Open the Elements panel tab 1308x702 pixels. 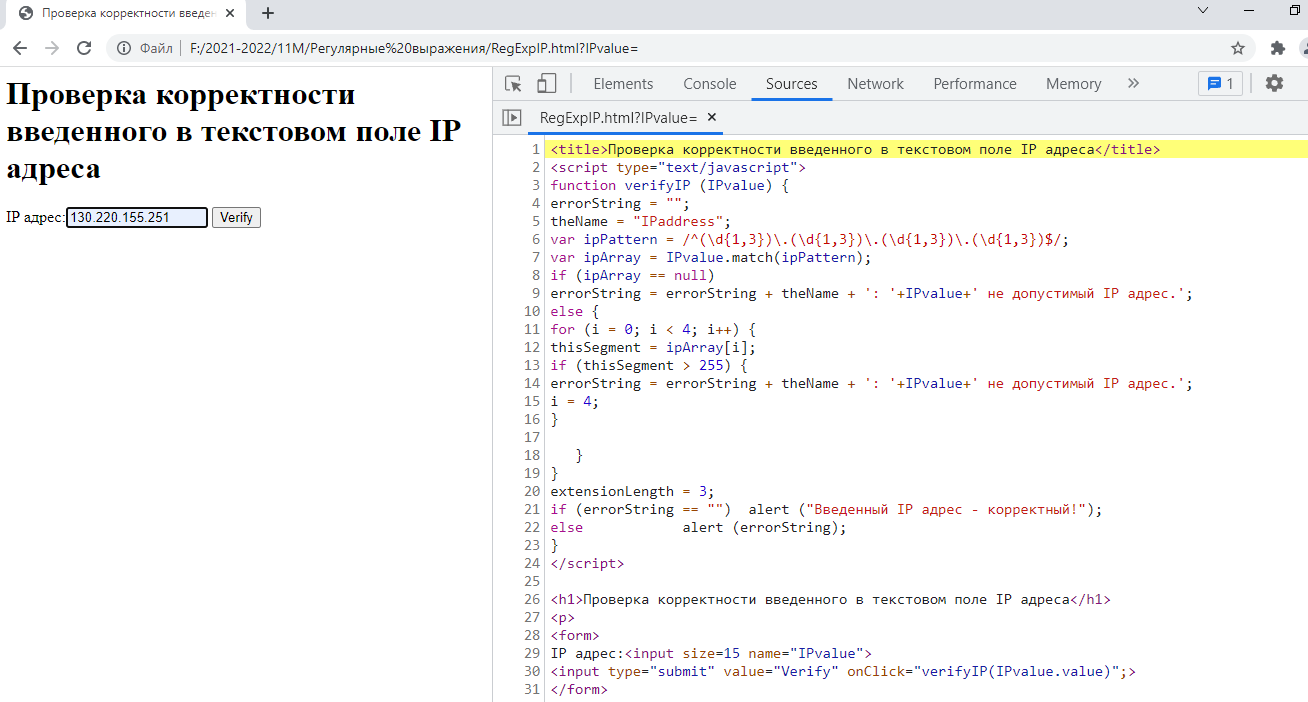coord(623,84)
